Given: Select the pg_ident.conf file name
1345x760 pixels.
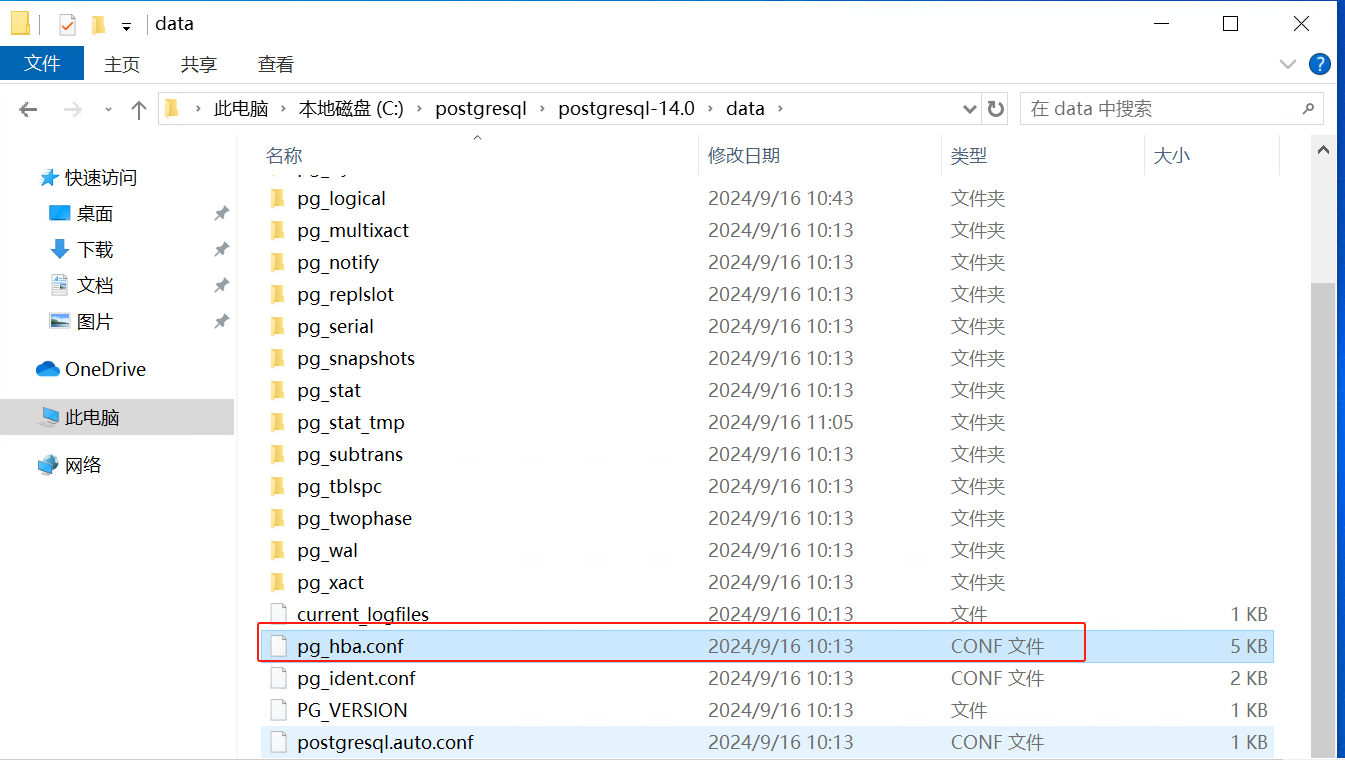Looking at the screenshot, I should click(356, 678).
